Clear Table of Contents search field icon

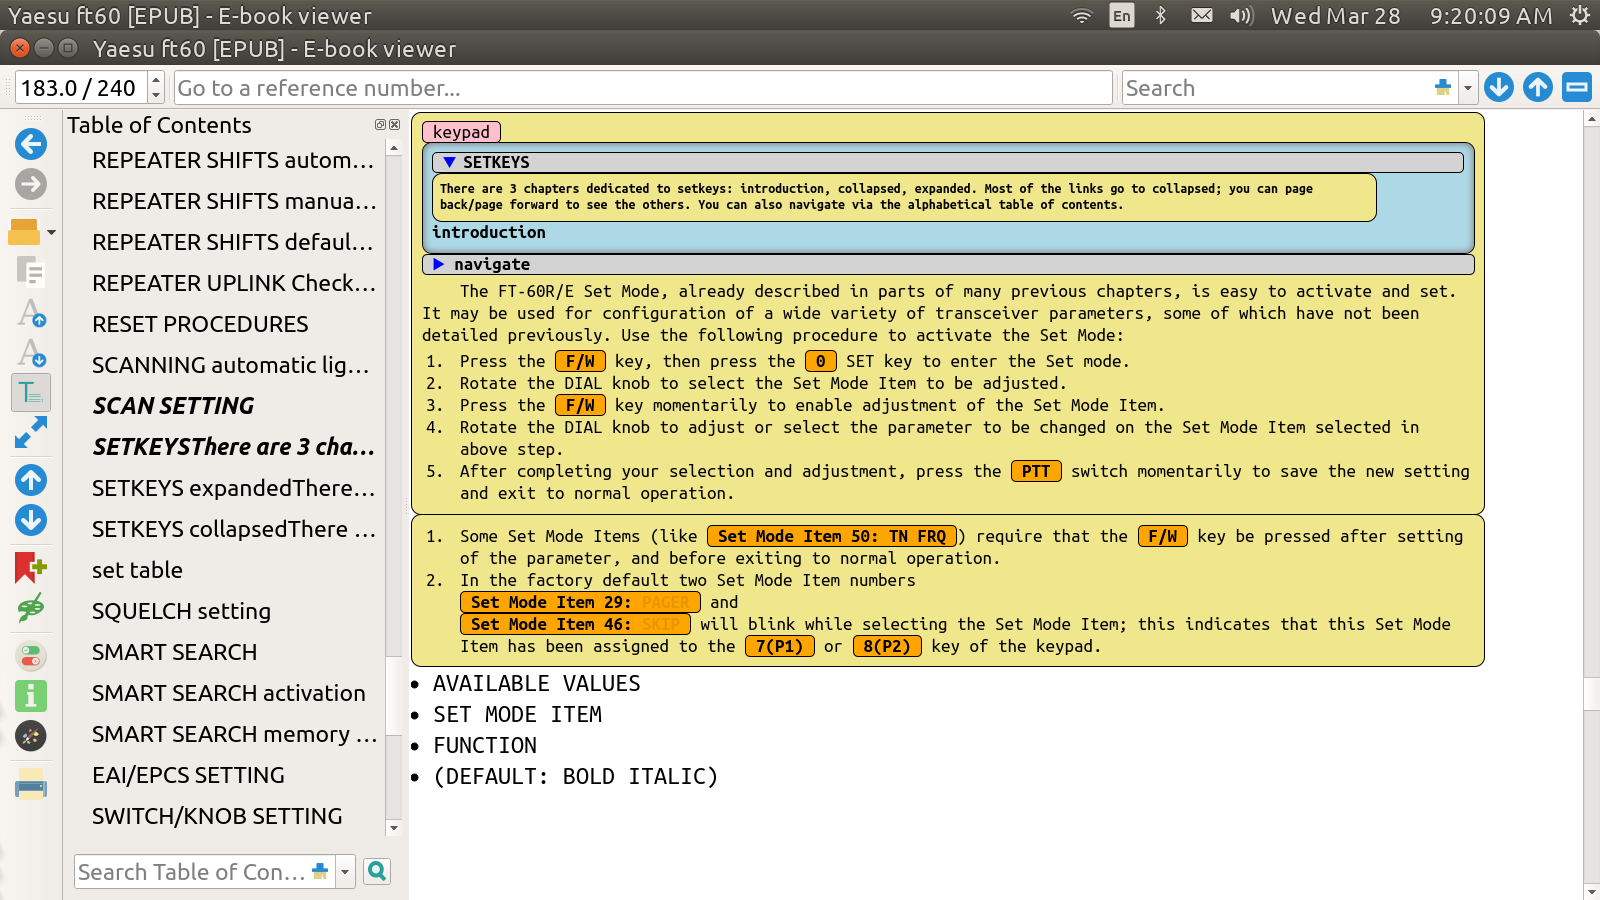(x=320, y=872)
